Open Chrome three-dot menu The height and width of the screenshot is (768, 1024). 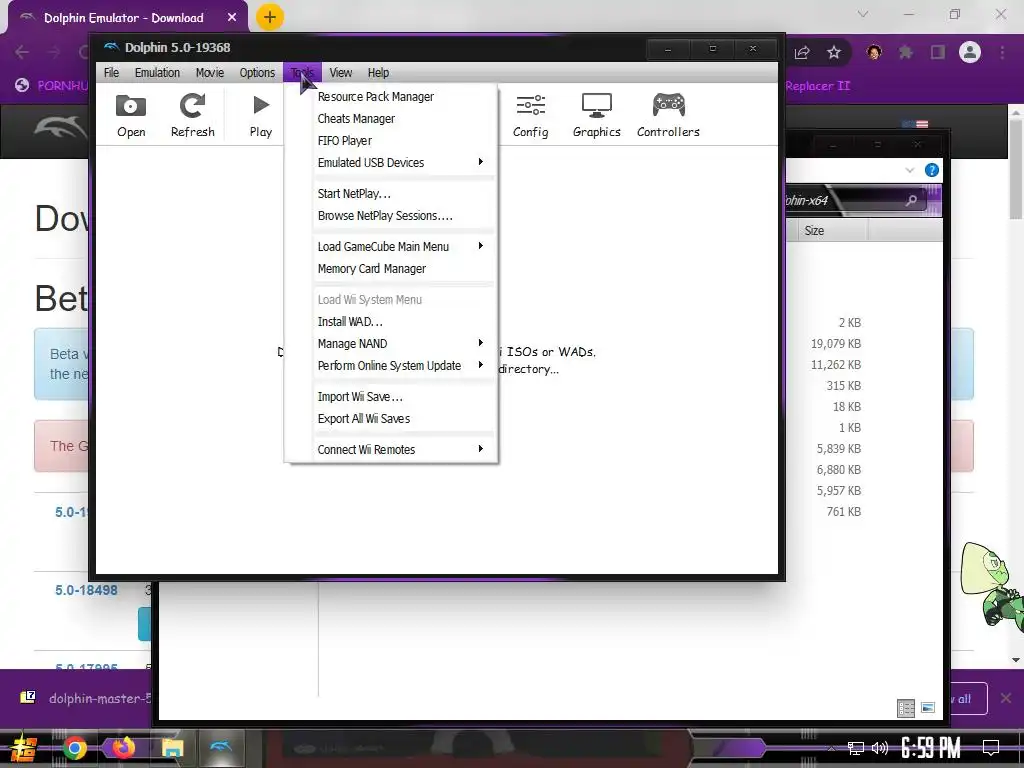coord(1002,52)
